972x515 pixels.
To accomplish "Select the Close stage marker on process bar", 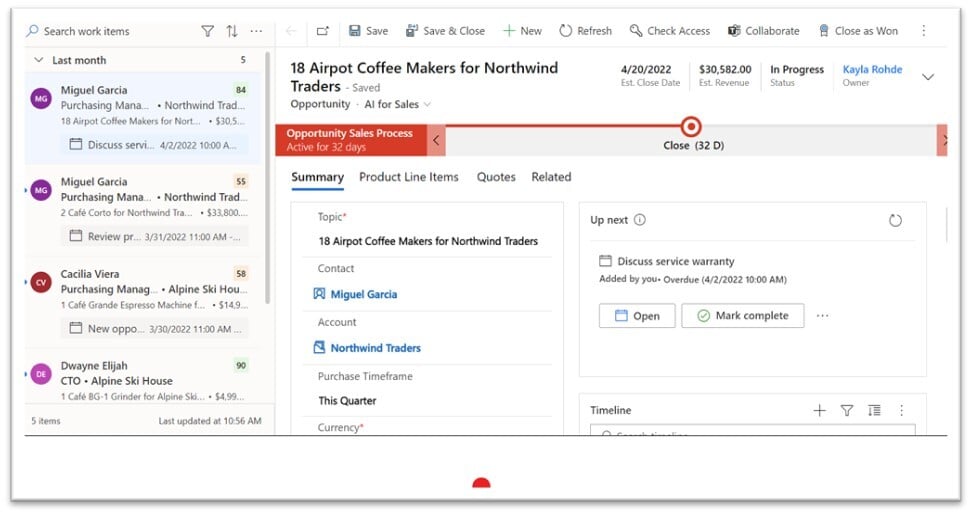I will (x=690, y=127).
